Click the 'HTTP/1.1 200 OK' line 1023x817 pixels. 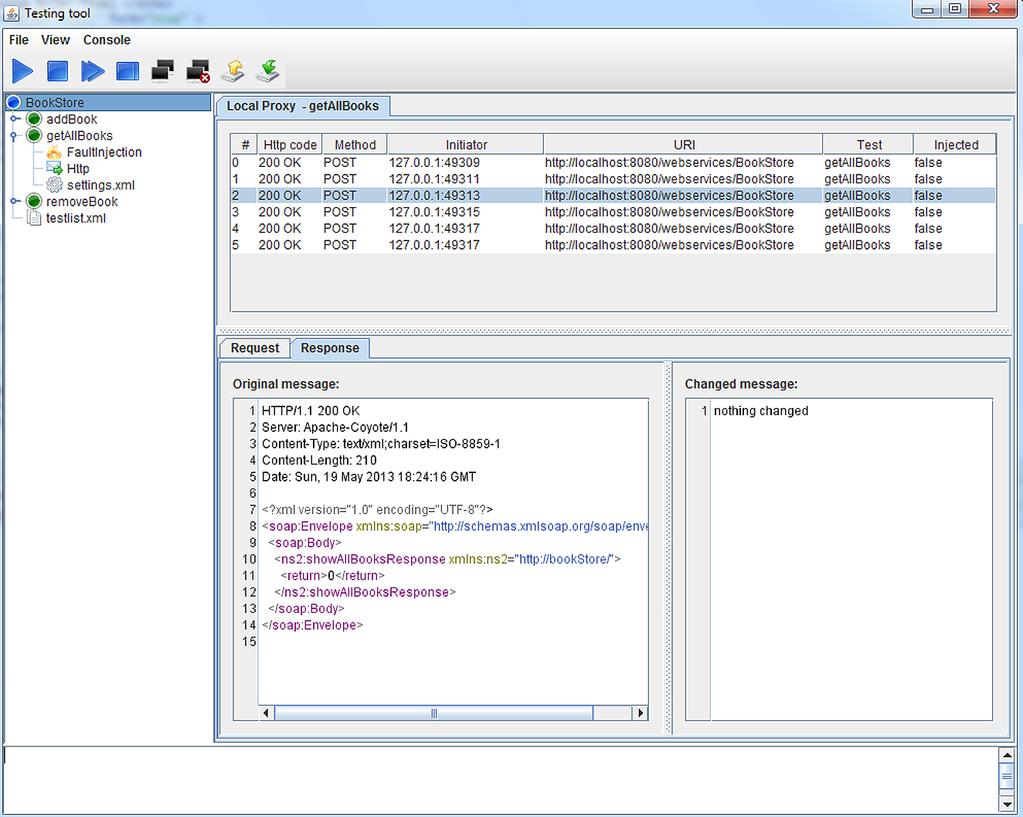(311, 410)
